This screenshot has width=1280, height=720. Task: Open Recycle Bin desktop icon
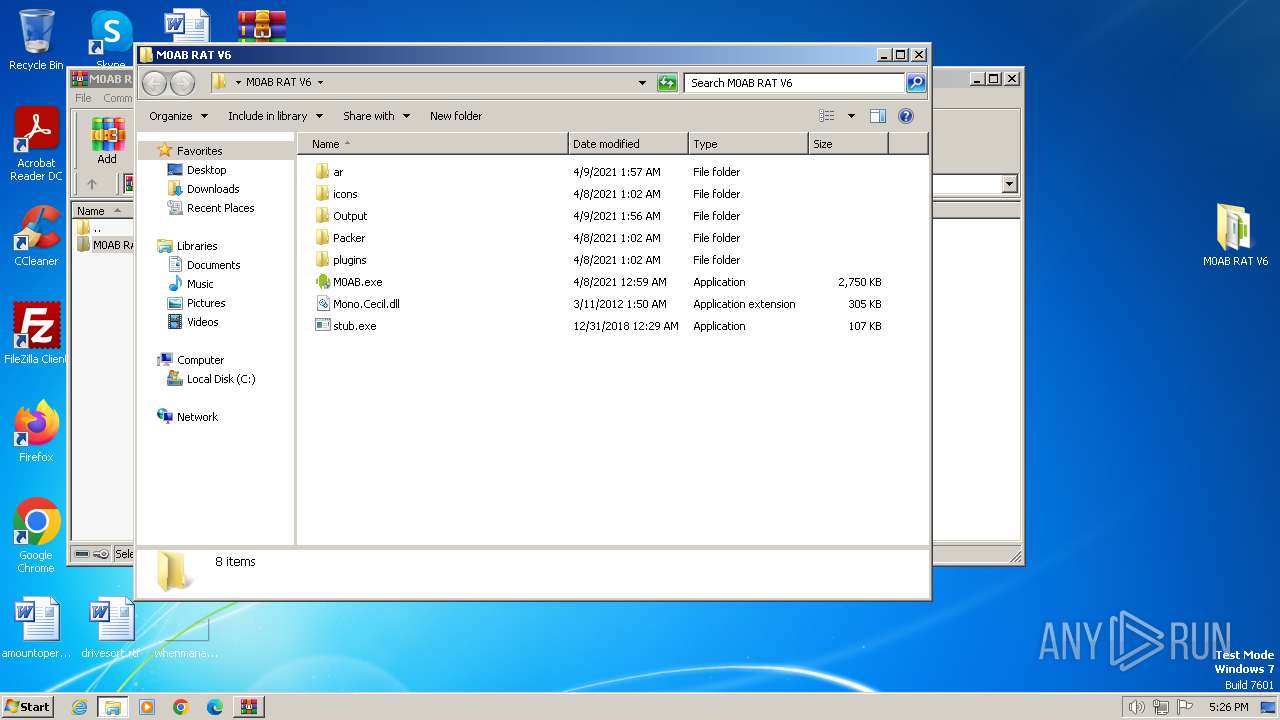tap(36, 40)
